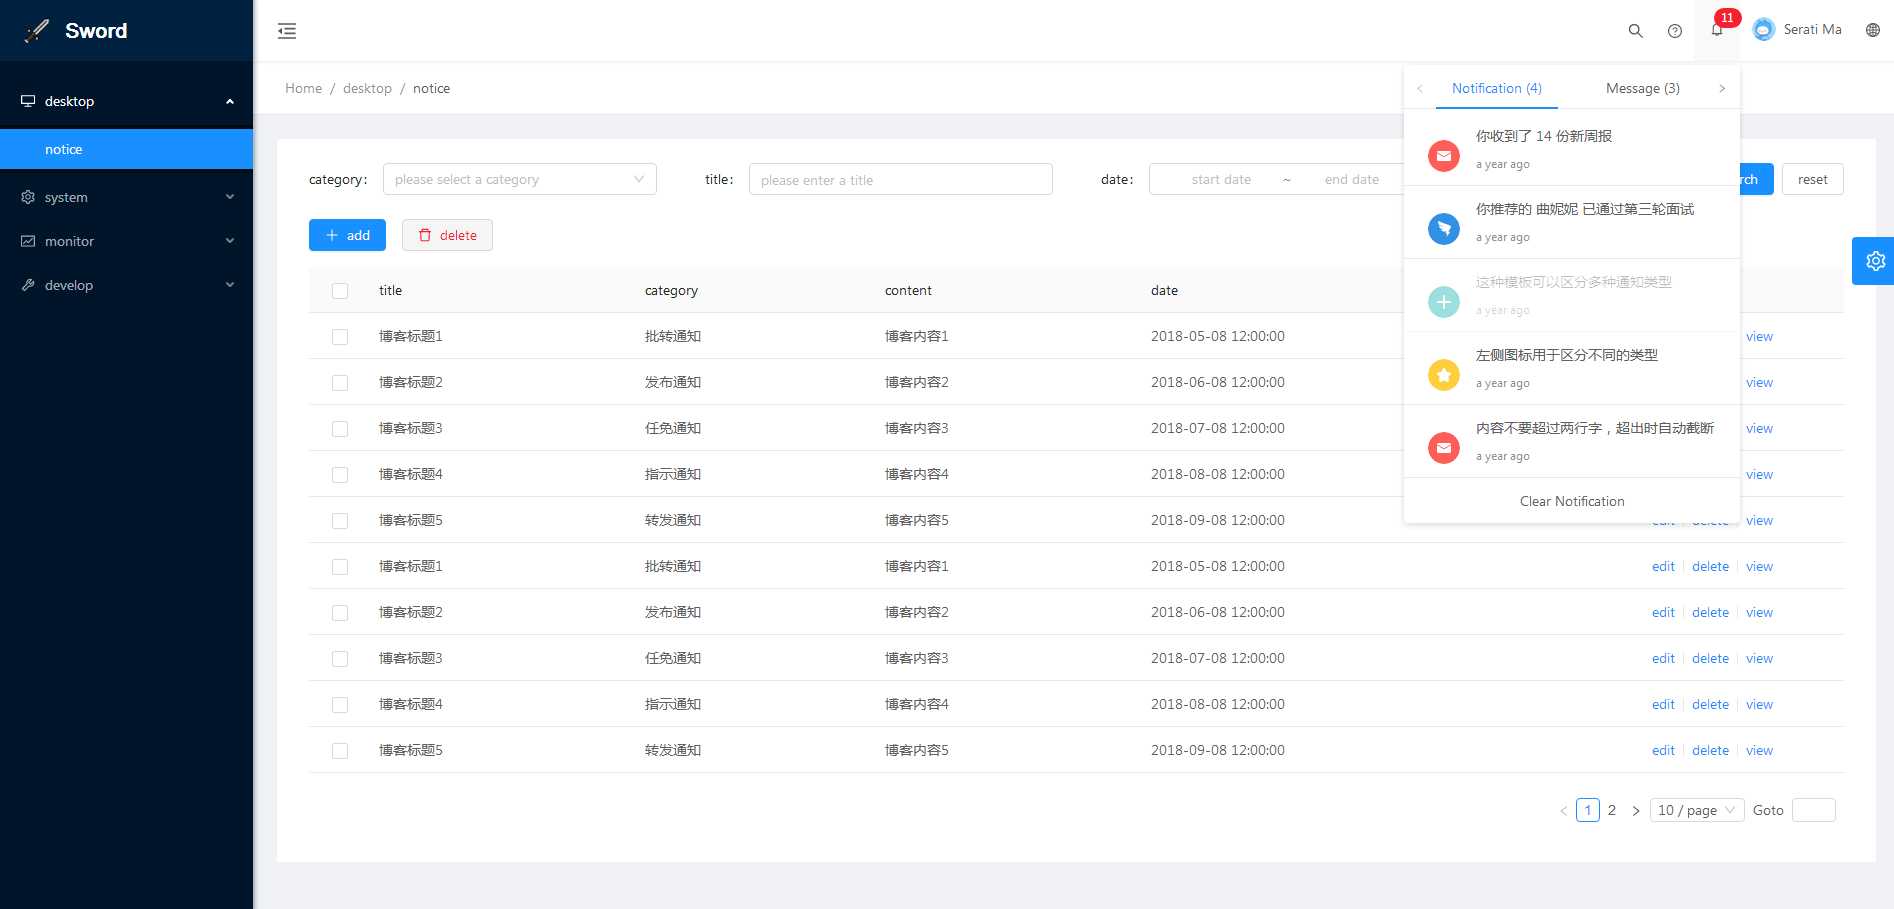The width and height of the screenshot is (1894, 909).
Task: Check the first 博客标题1 row checkbox
Action: click(340, 337)
